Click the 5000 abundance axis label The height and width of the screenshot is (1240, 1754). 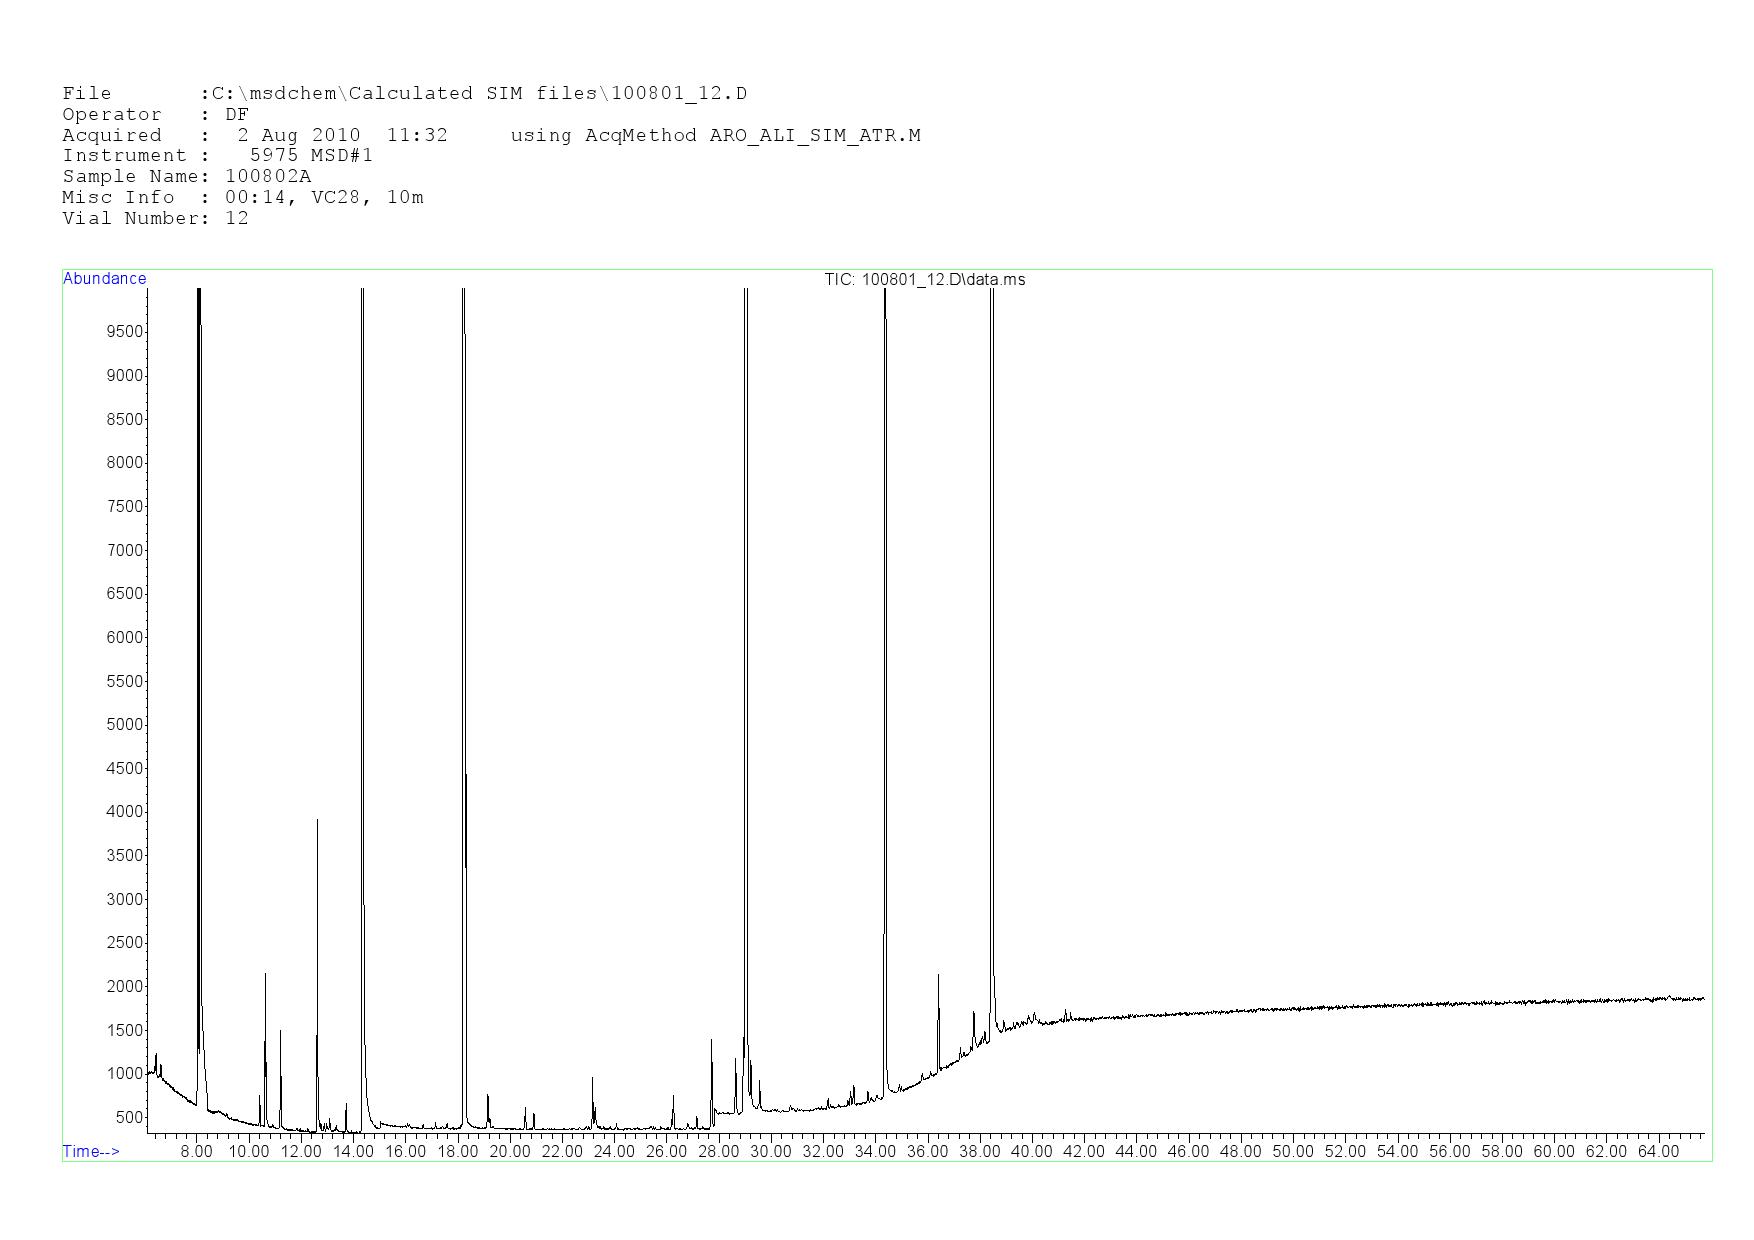pyautogui.click(x=125, y=724)
